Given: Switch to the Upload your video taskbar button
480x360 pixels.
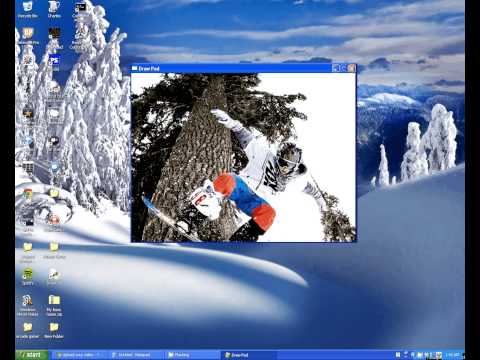Looking at the screenshot, I should (x=80, y=355).
